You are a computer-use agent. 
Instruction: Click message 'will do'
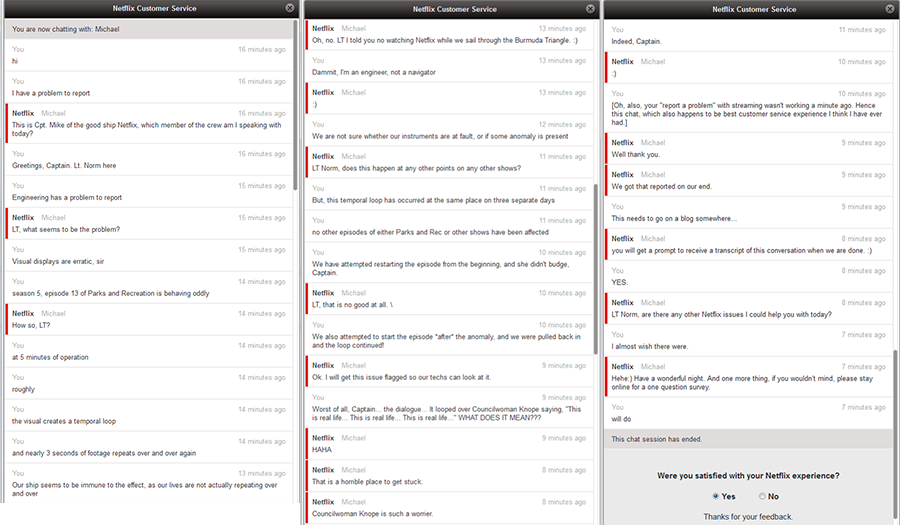621,419
